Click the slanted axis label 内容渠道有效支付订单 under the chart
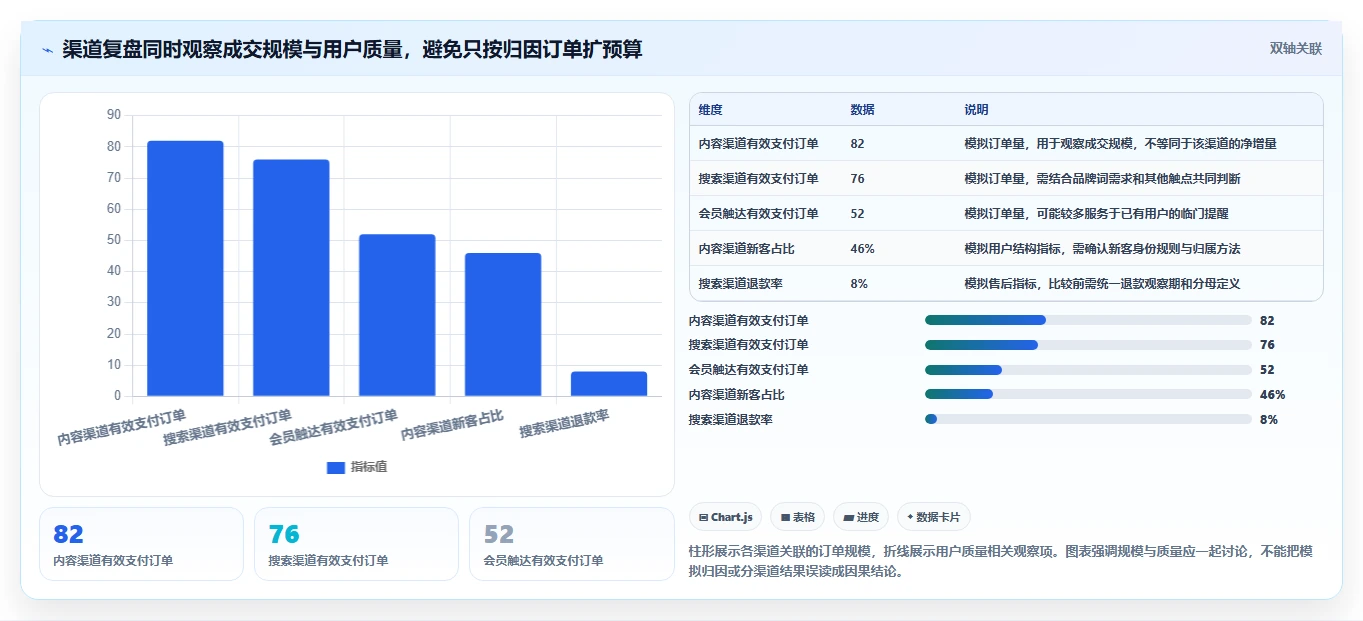Image resolution: width=1363 pixels, height=621 pixels. (x=121, y=427)
